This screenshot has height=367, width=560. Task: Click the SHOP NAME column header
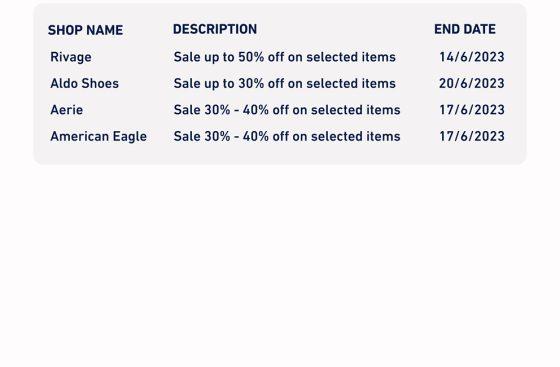(85, 30)
